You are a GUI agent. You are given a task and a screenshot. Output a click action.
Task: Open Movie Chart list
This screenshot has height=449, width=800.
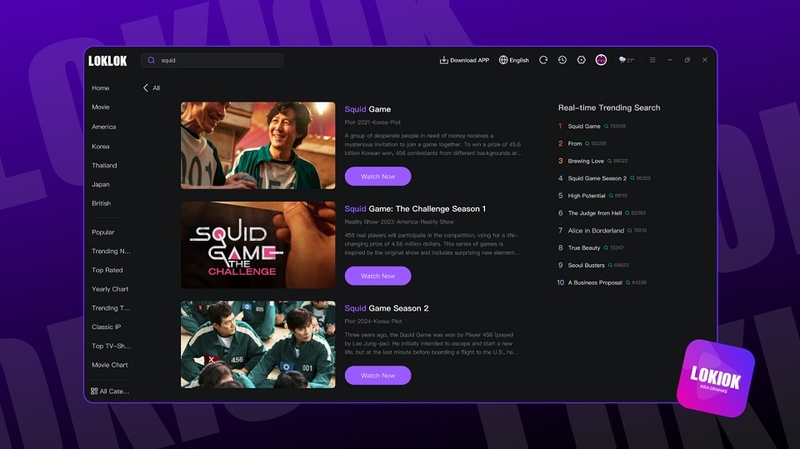click(110, 365)
